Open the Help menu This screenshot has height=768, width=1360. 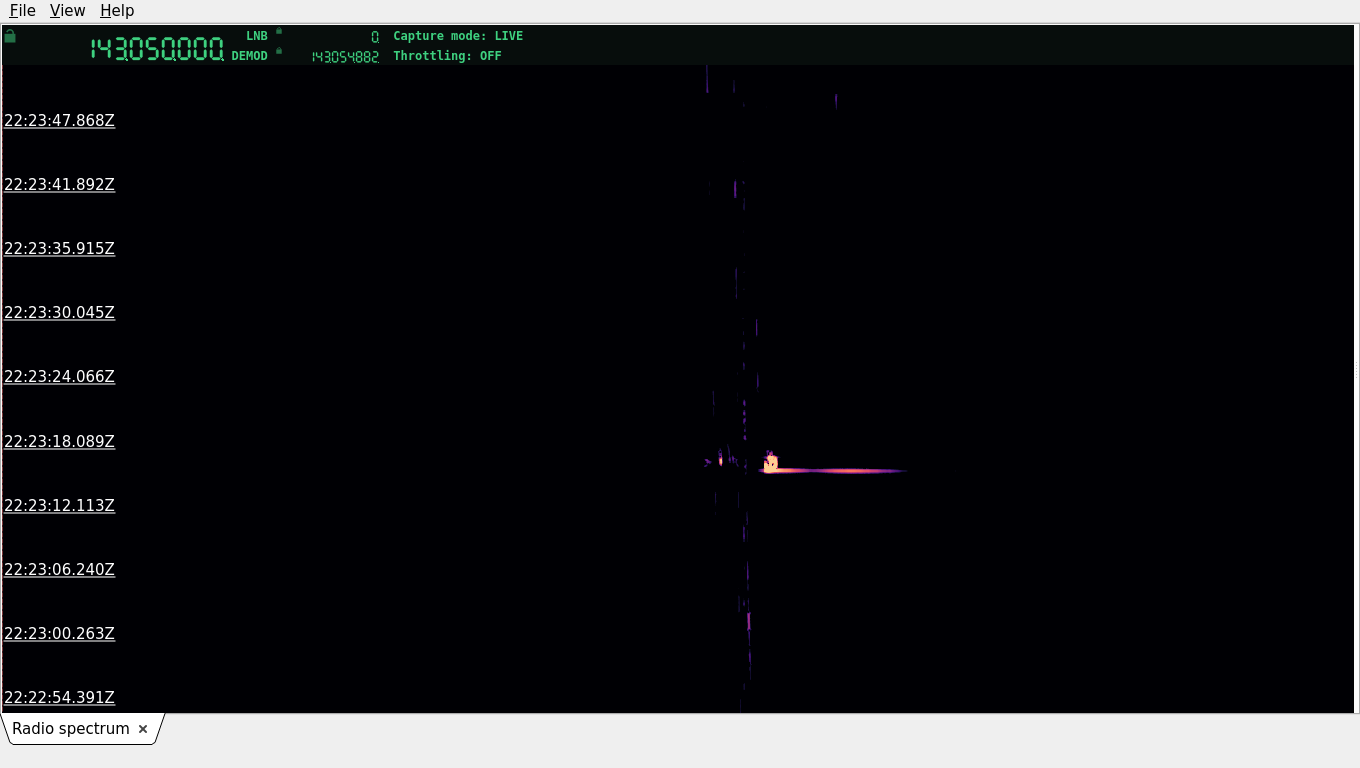pos(117,10)
